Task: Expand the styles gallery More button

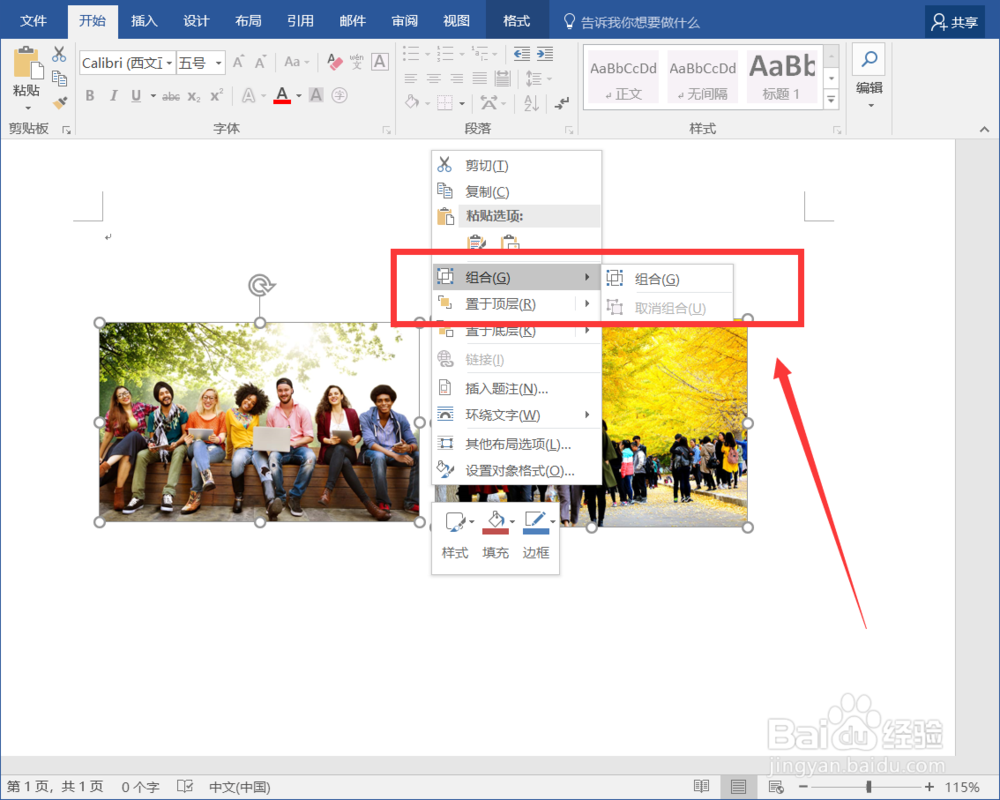Action: click(831, 100)
